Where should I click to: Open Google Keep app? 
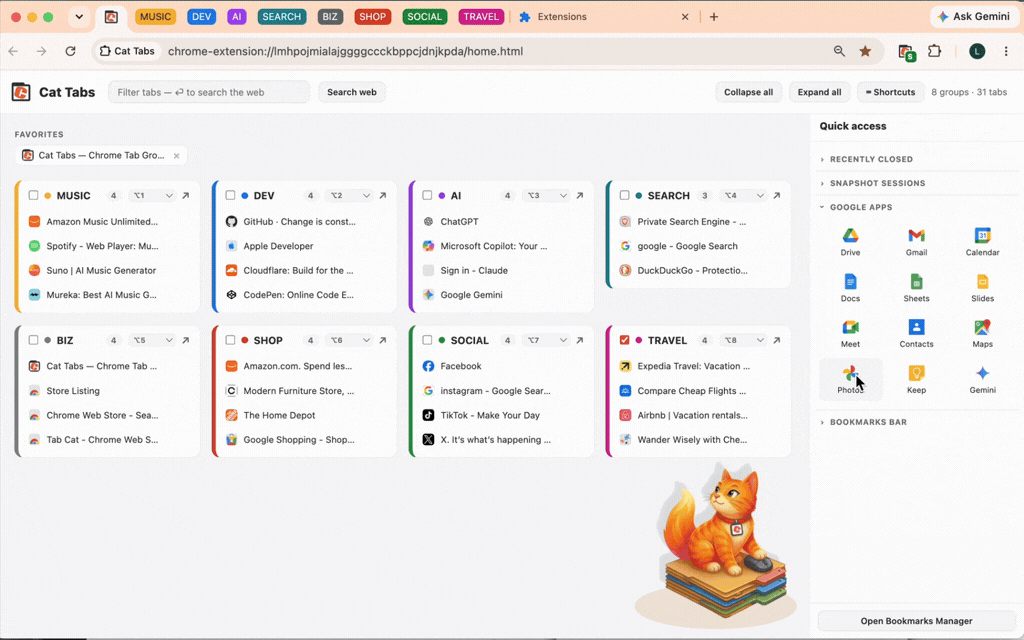916,379
